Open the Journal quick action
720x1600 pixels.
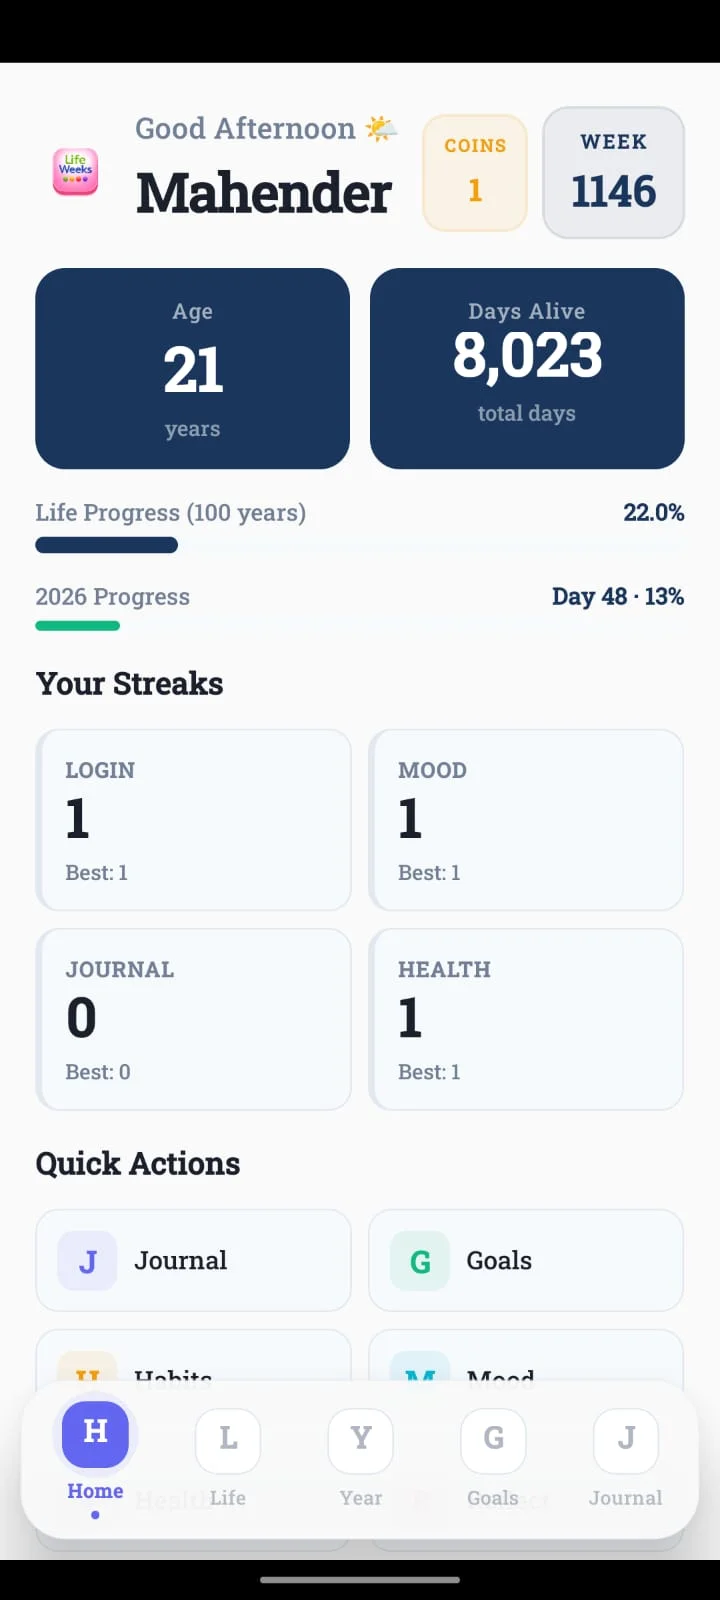coord(193,1260)
